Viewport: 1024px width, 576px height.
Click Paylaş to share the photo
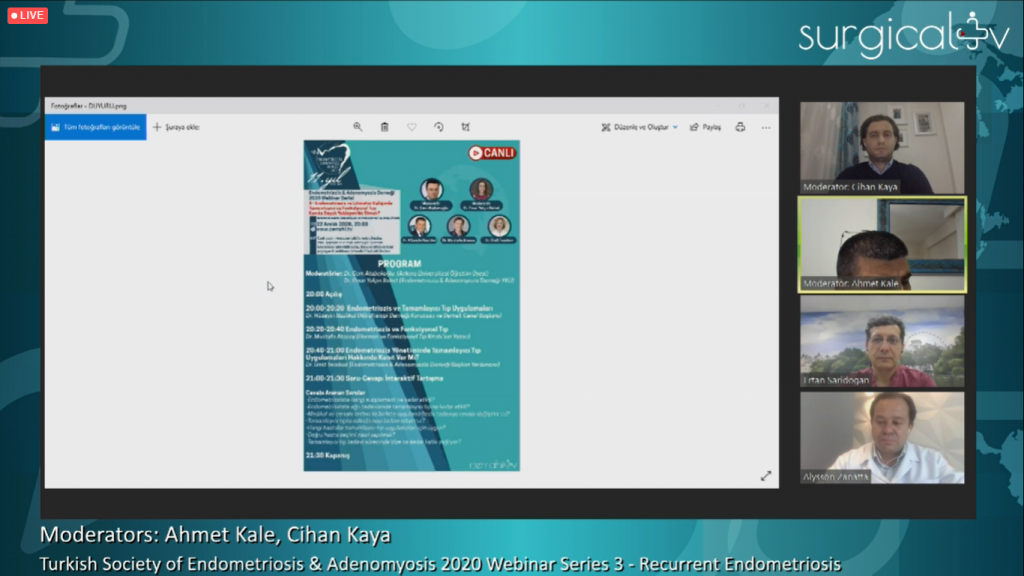coord(706,127)
